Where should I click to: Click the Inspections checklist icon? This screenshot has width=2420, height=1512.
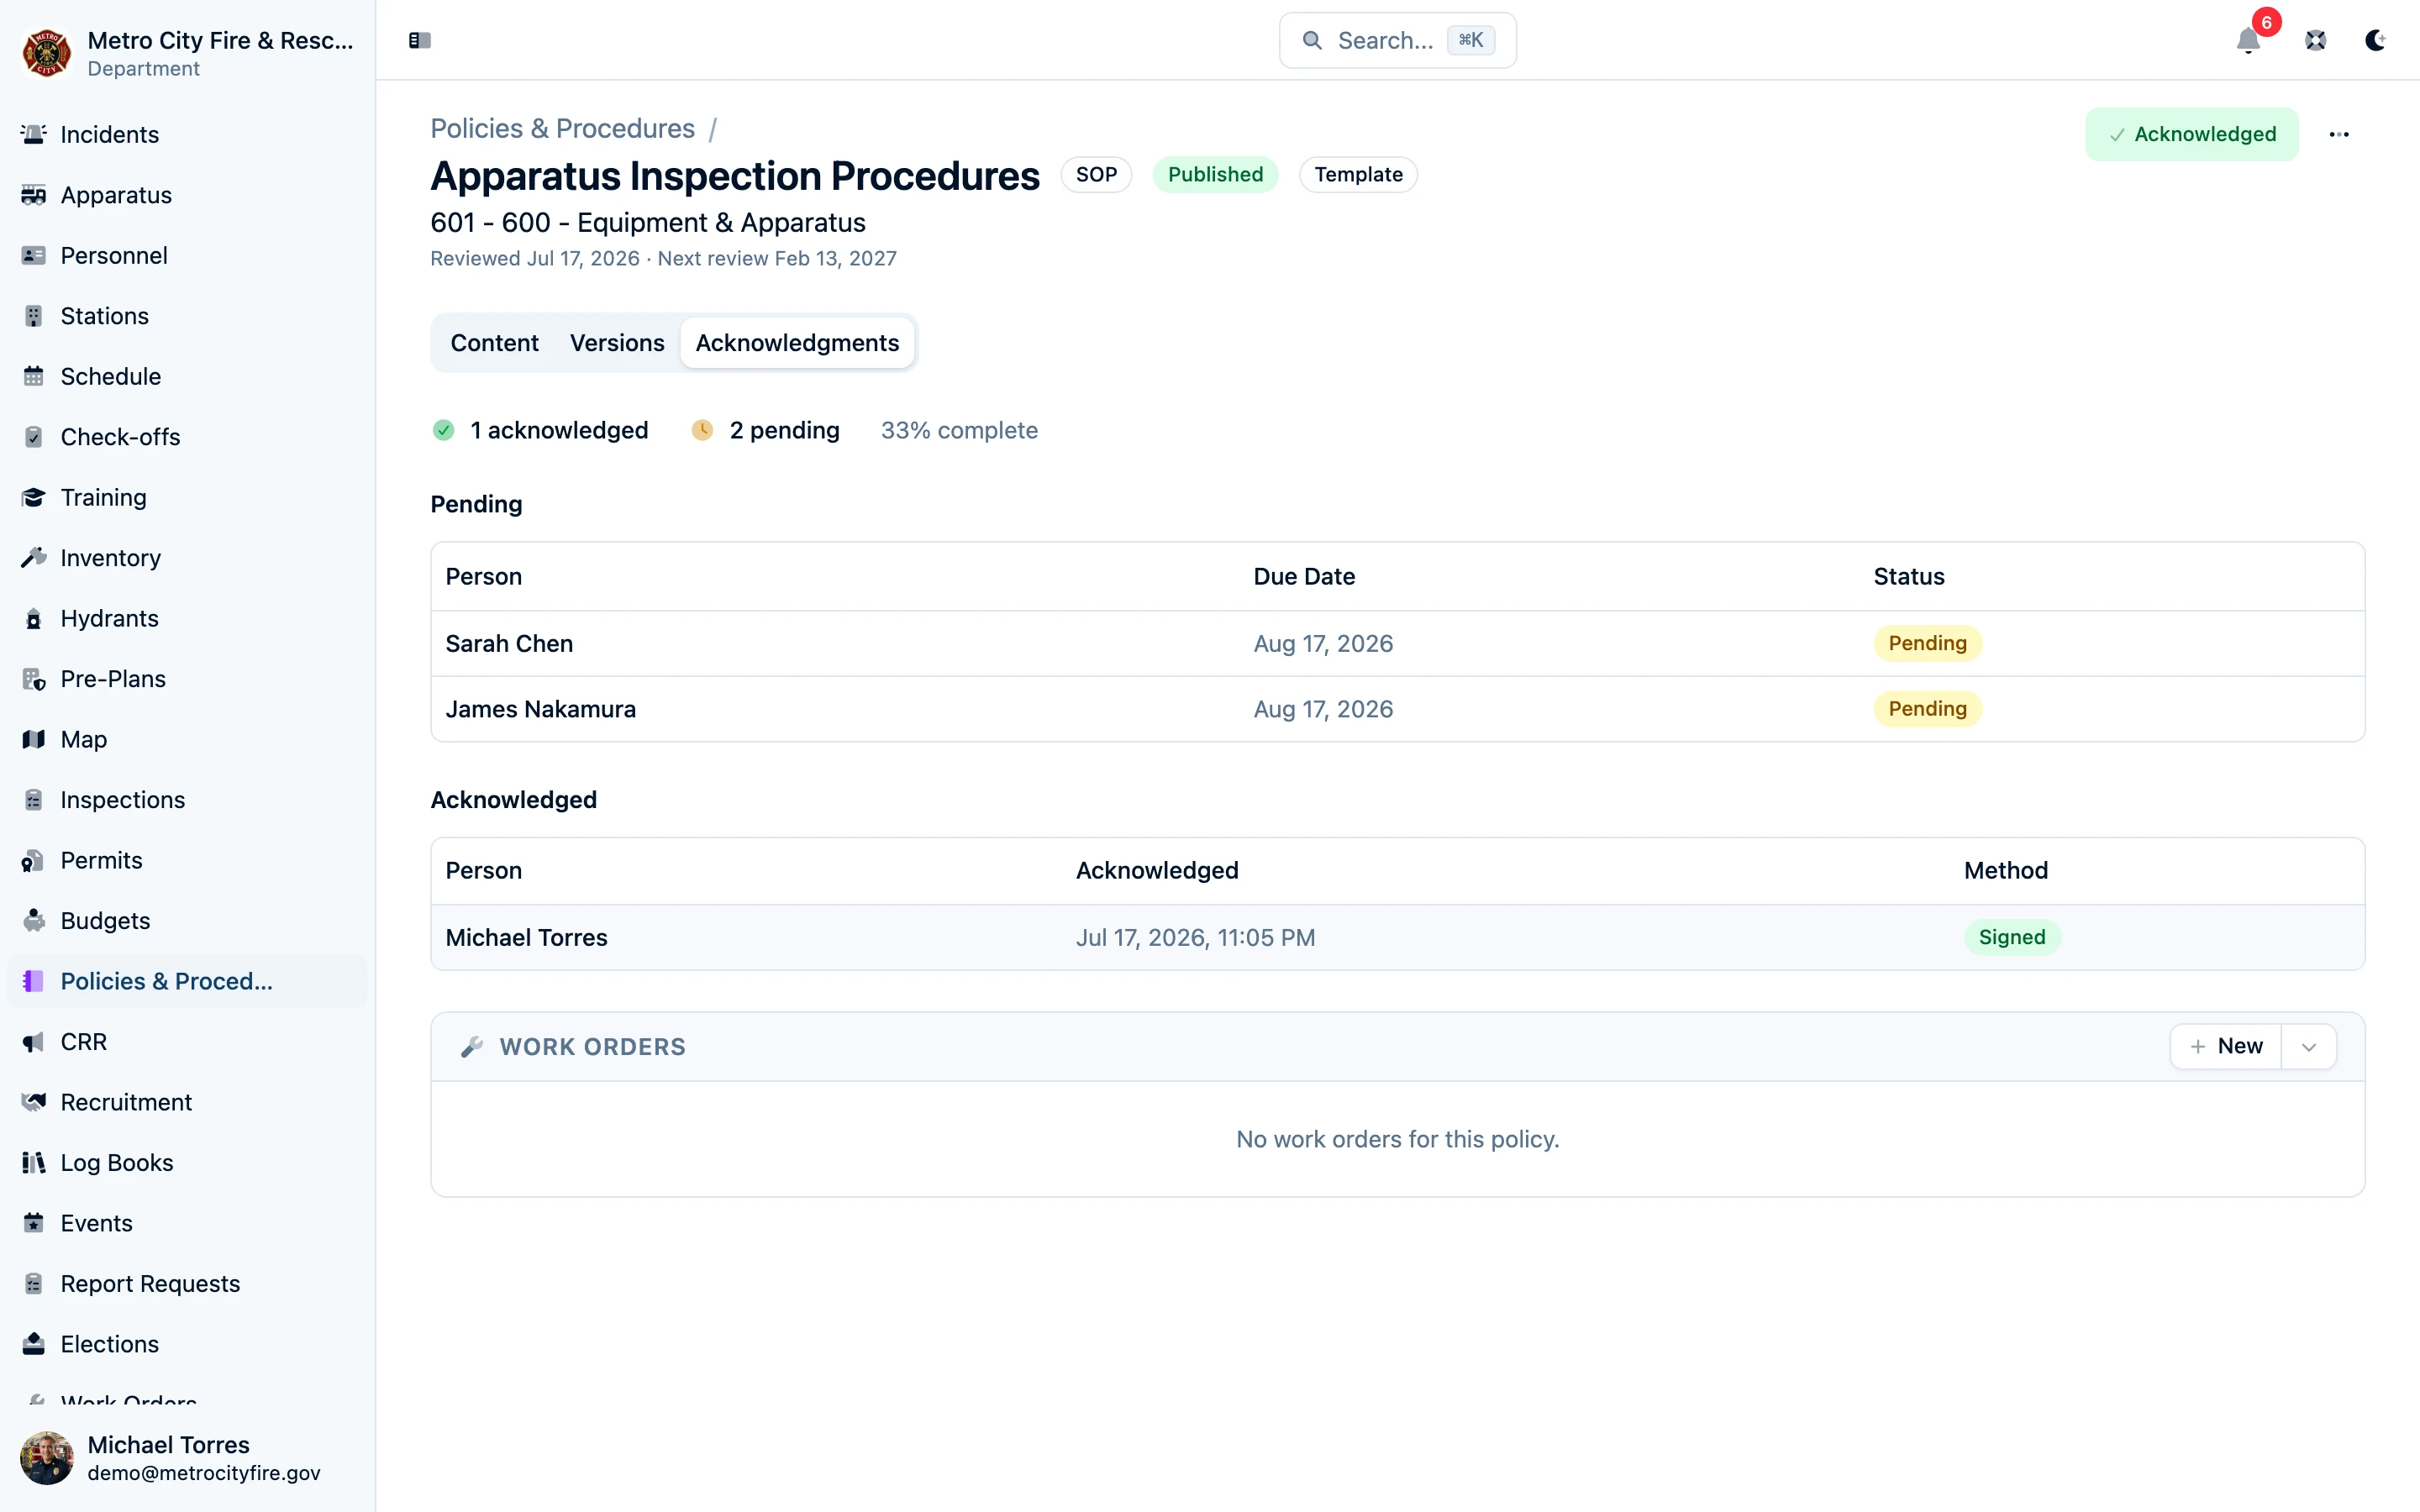click(34, 800)
